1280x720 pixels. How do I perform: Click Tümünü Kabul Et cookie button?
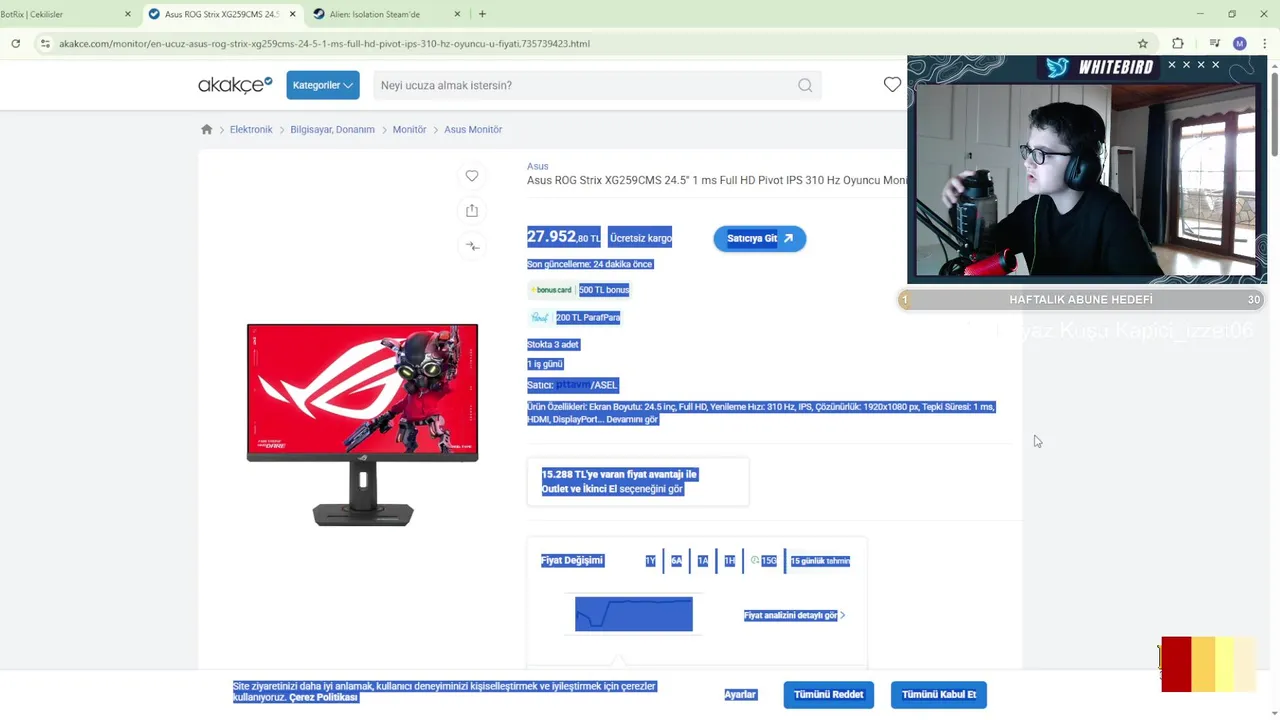[x=939, y=695]
